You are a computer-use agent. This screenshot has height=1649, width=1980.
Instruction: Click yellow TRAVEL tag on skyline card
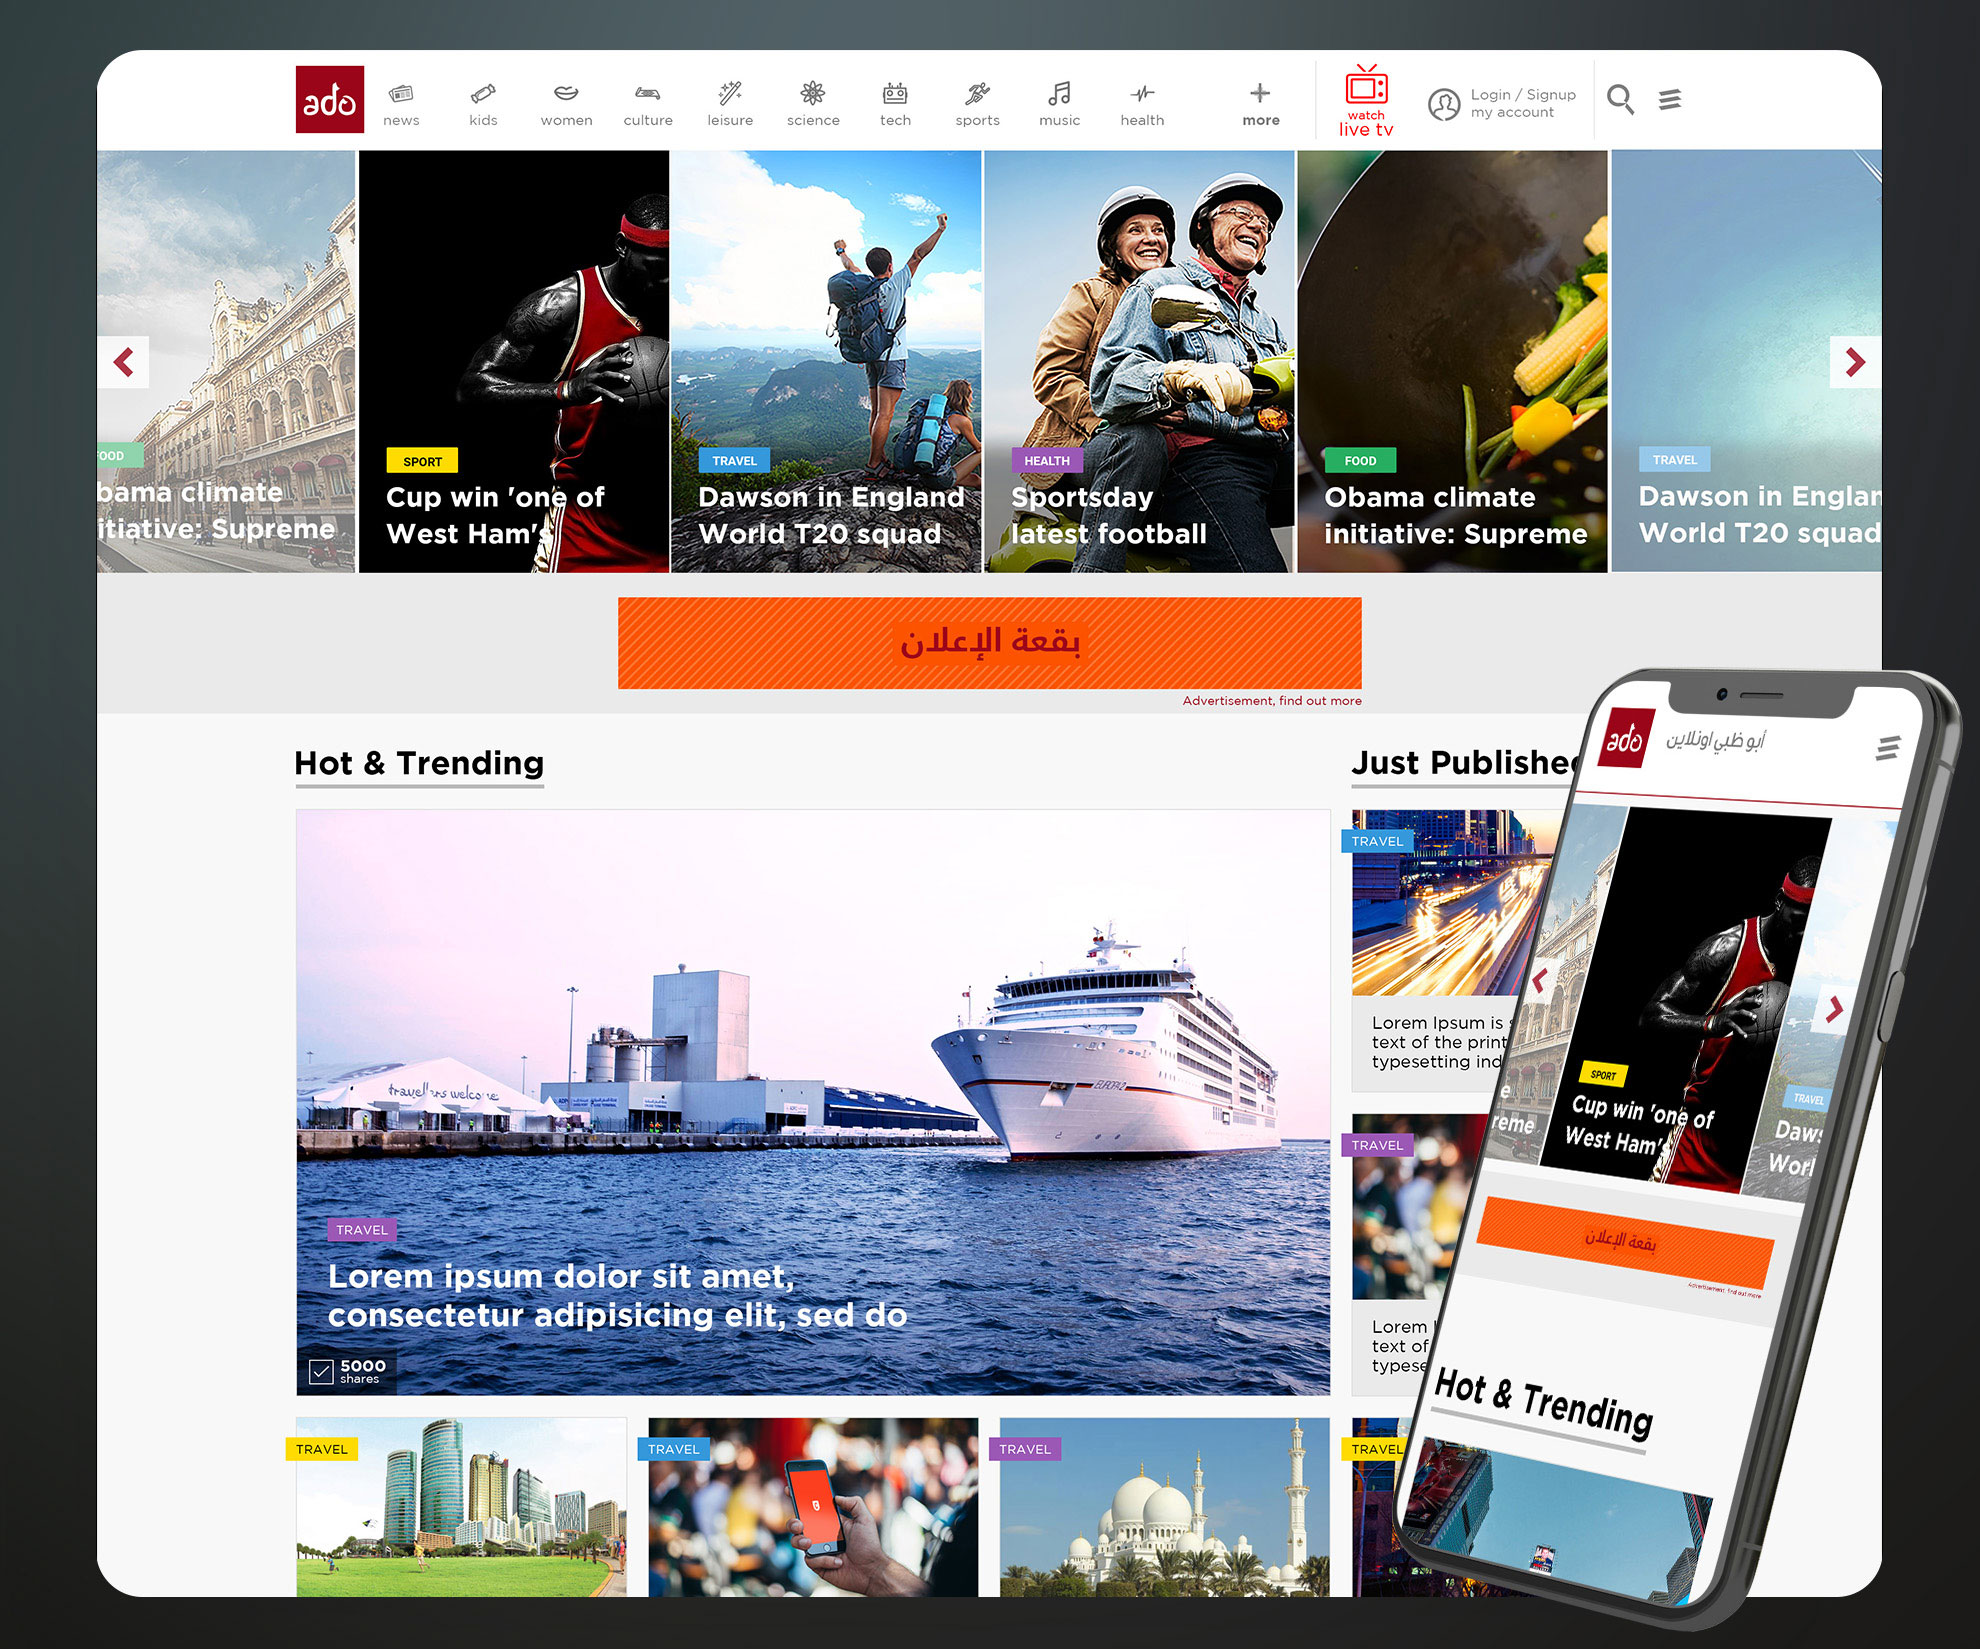pos(322,1449)
